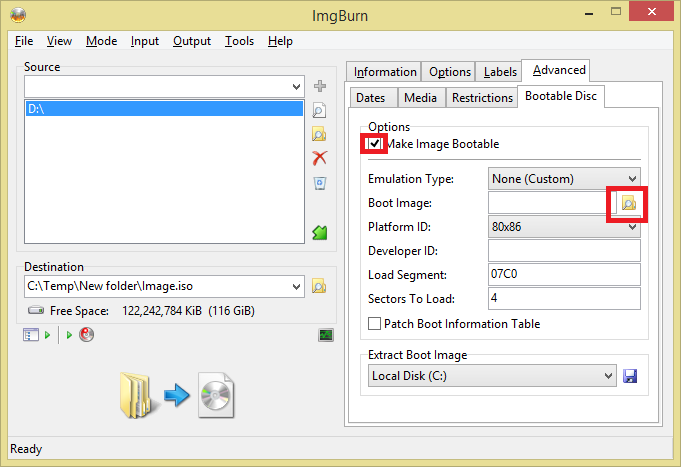Screen dimensions: 682x469
Task: Enable Patch Boot Information Table
Action: pos(374,324)
